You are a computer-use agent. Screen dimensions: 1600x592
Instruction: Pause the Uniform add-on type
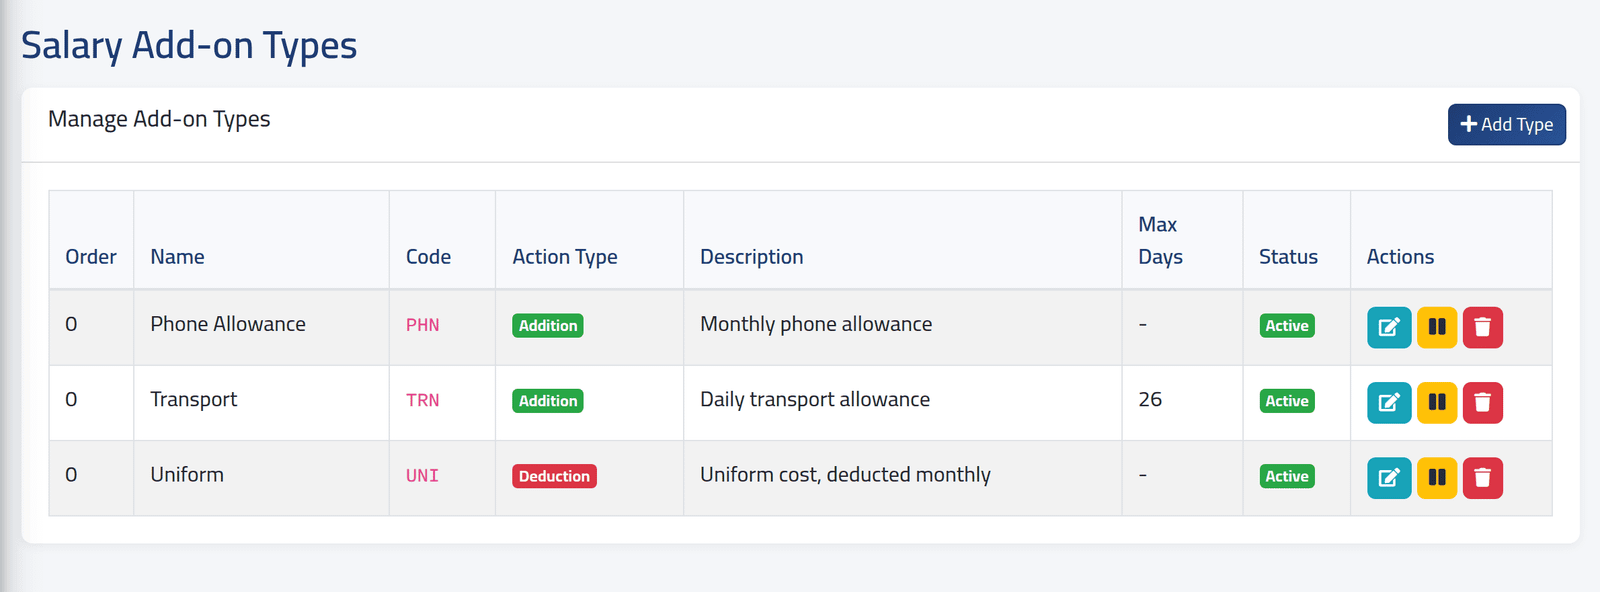[1437, 477]
